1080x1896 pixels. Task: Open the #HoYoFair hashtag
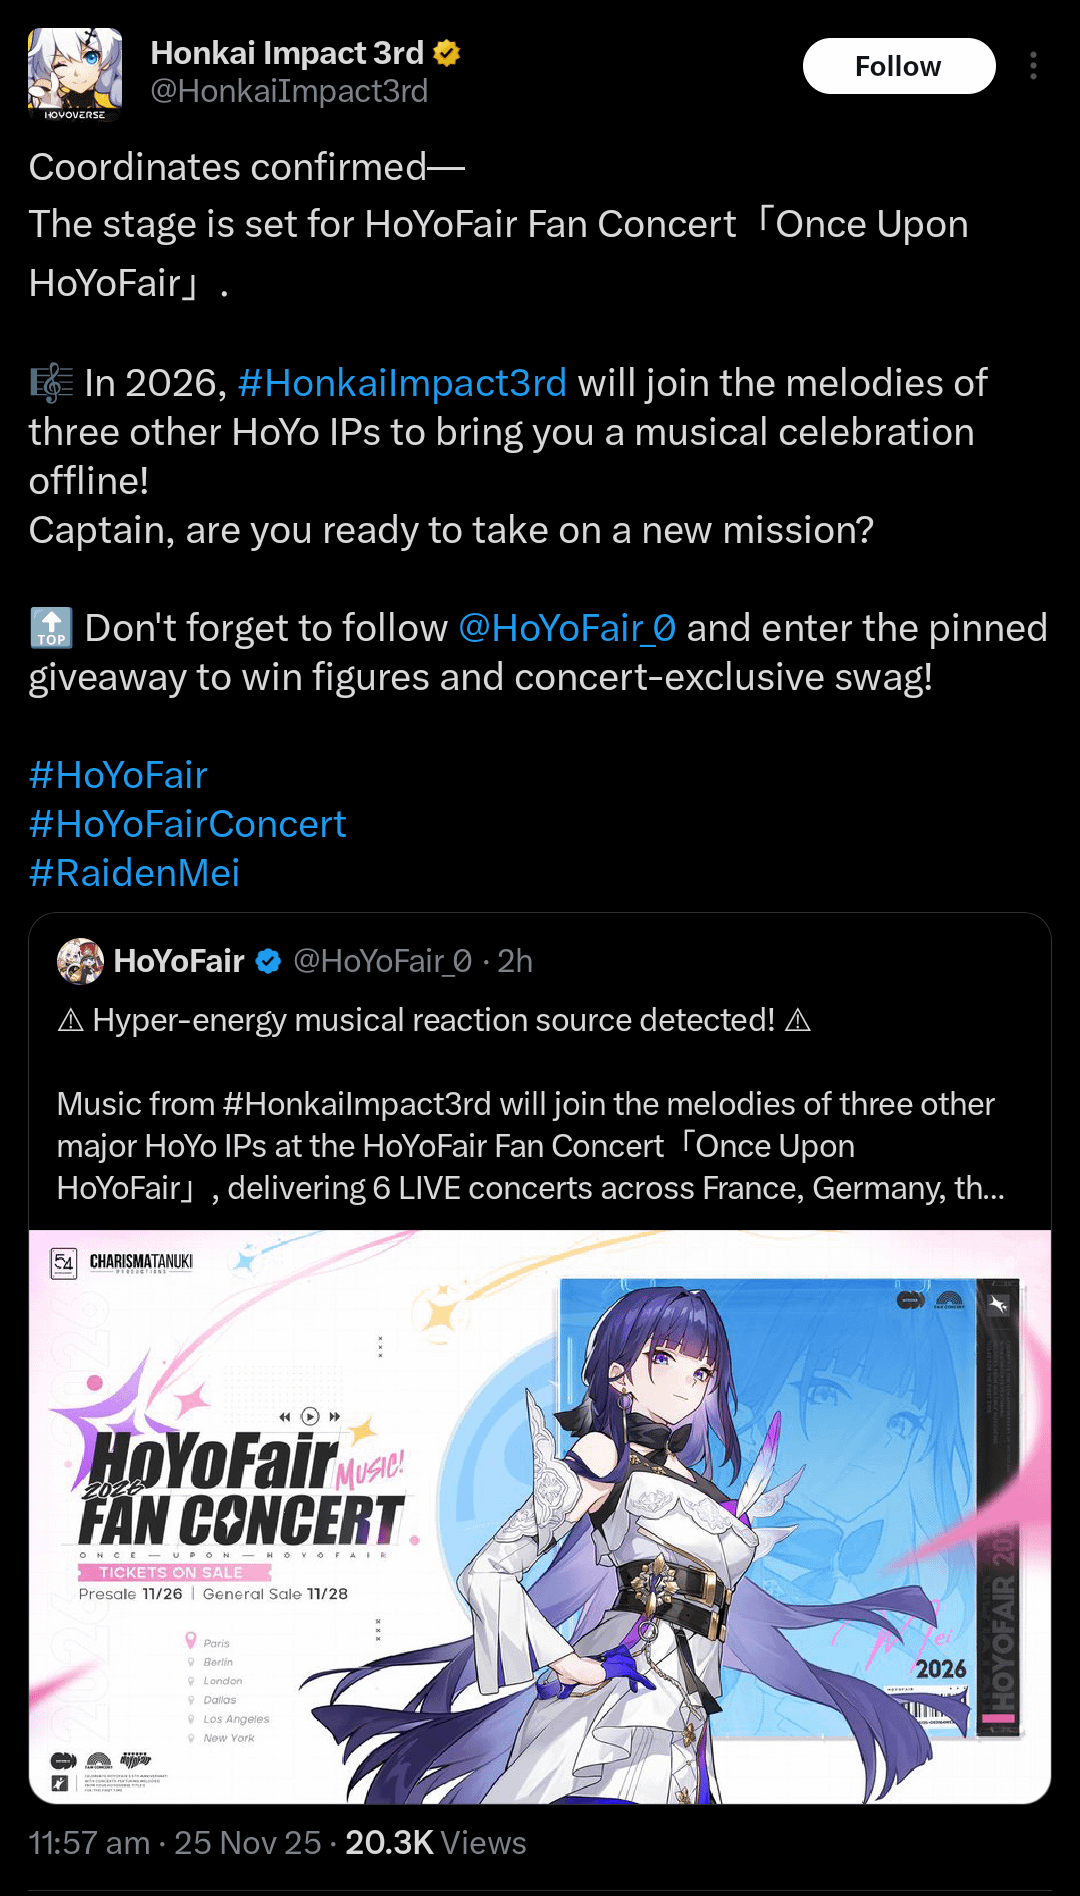click(118, 775)
